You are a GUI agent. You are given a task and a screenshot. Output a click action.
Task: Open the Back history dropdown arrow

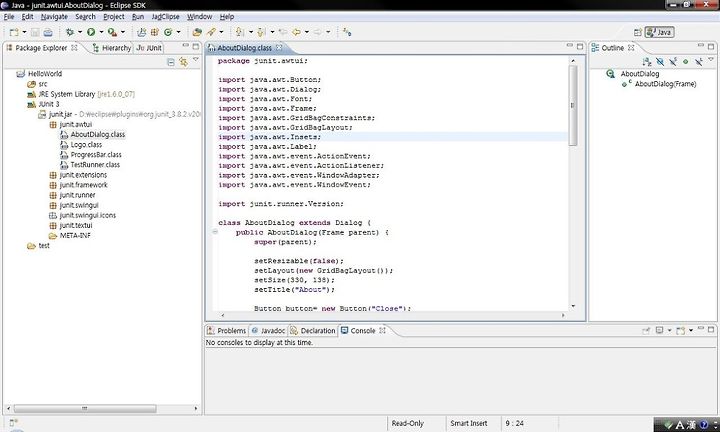[307, 32]
